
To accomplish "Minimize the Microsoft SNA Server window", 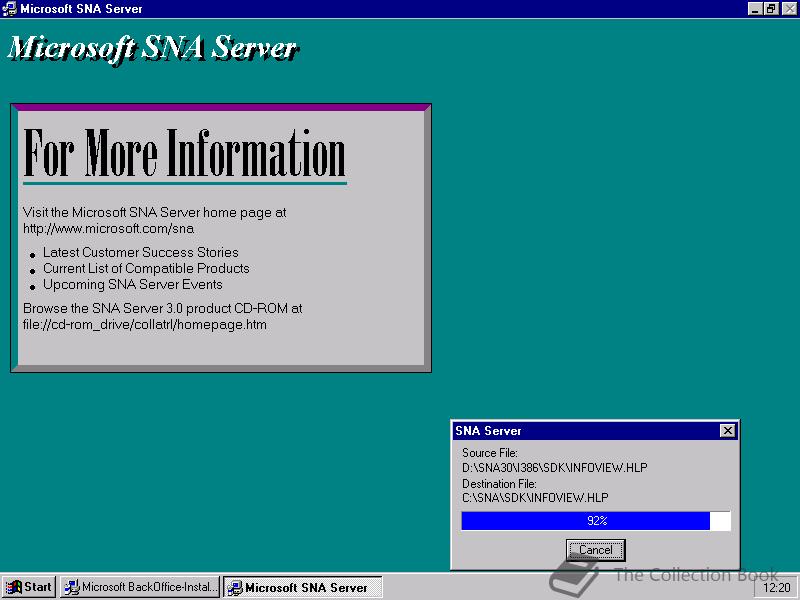I will pyautogui.click(x=755, y=9).
